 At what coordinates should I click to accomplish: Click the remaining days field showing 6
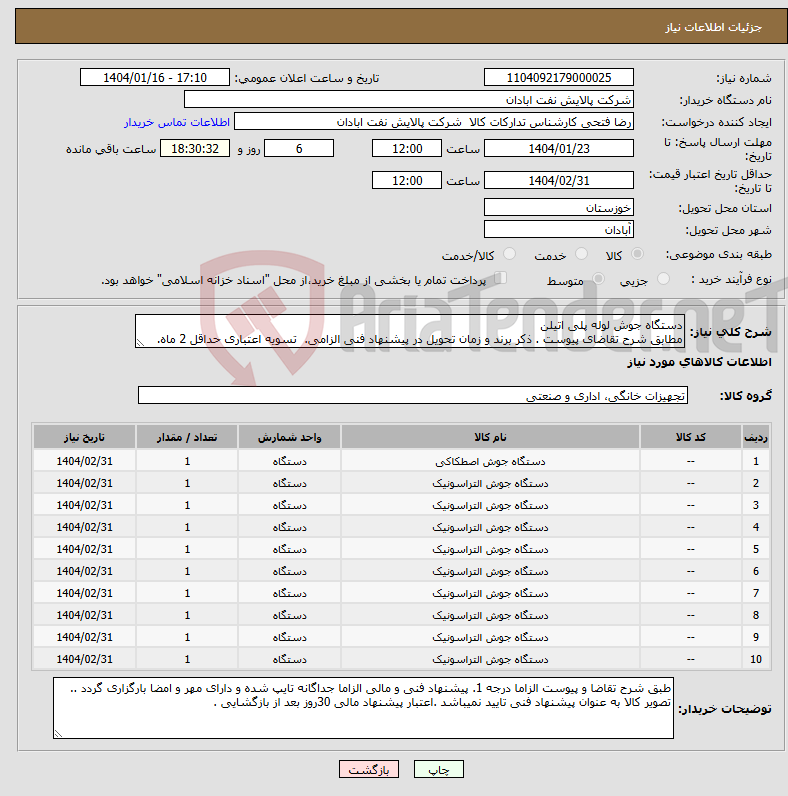point(299,148)
